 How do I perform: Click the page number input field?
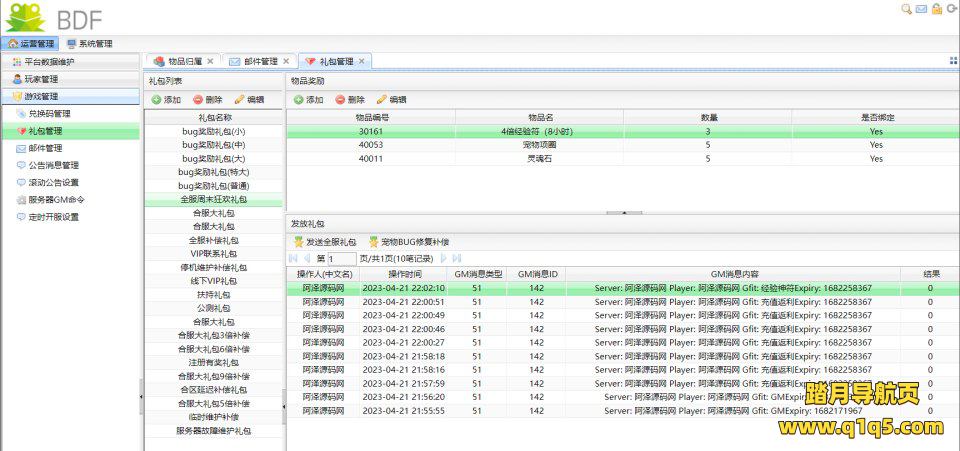(341, 259)
